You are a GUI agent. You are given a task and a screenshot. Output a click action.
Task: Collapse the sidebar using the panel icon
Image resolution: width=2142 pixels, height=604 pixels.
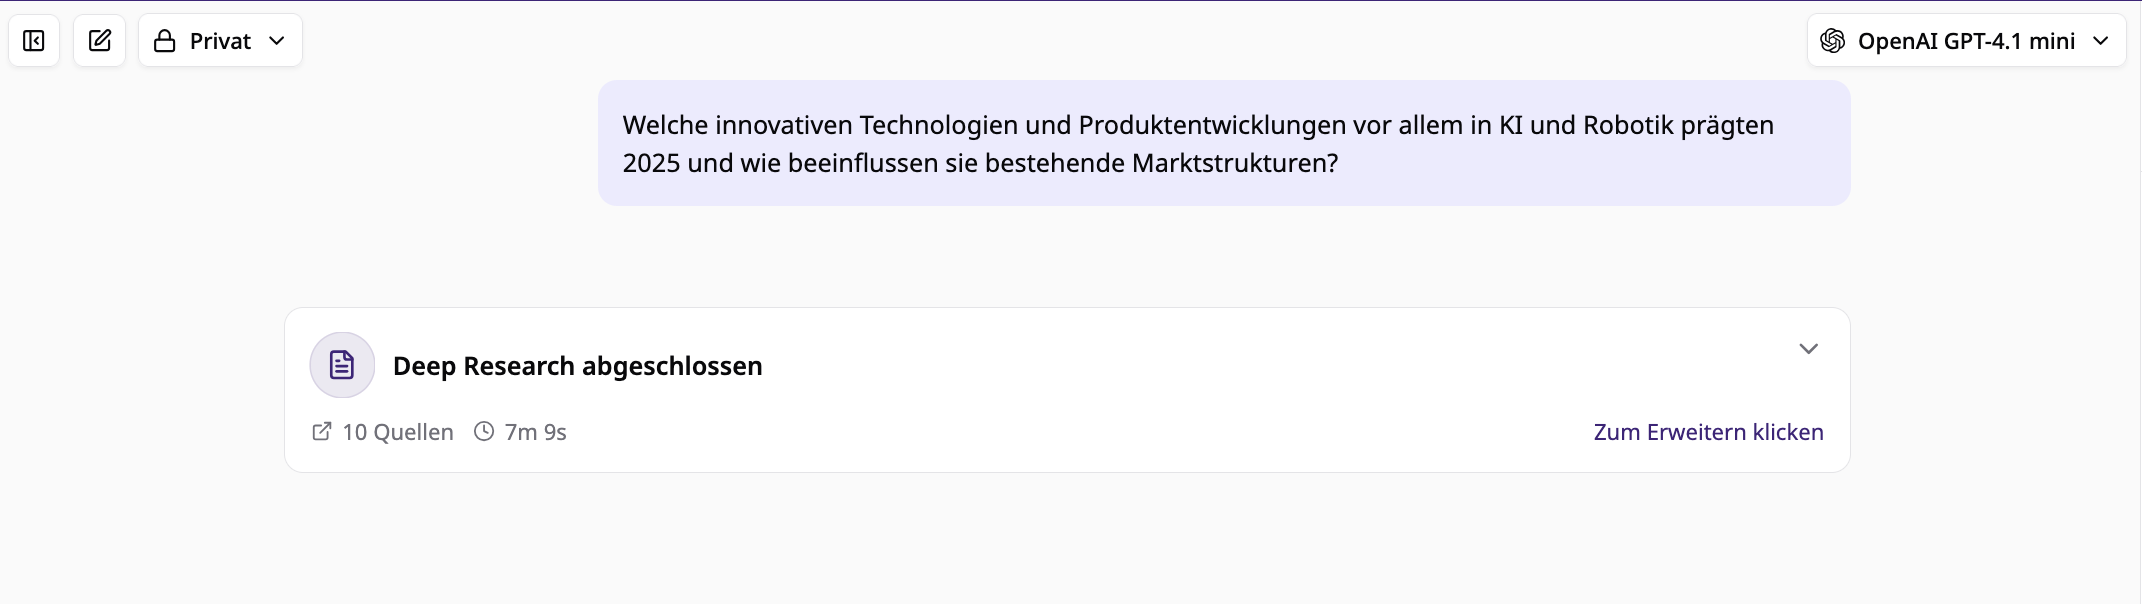pyautogui.click(x=34, y=40)
